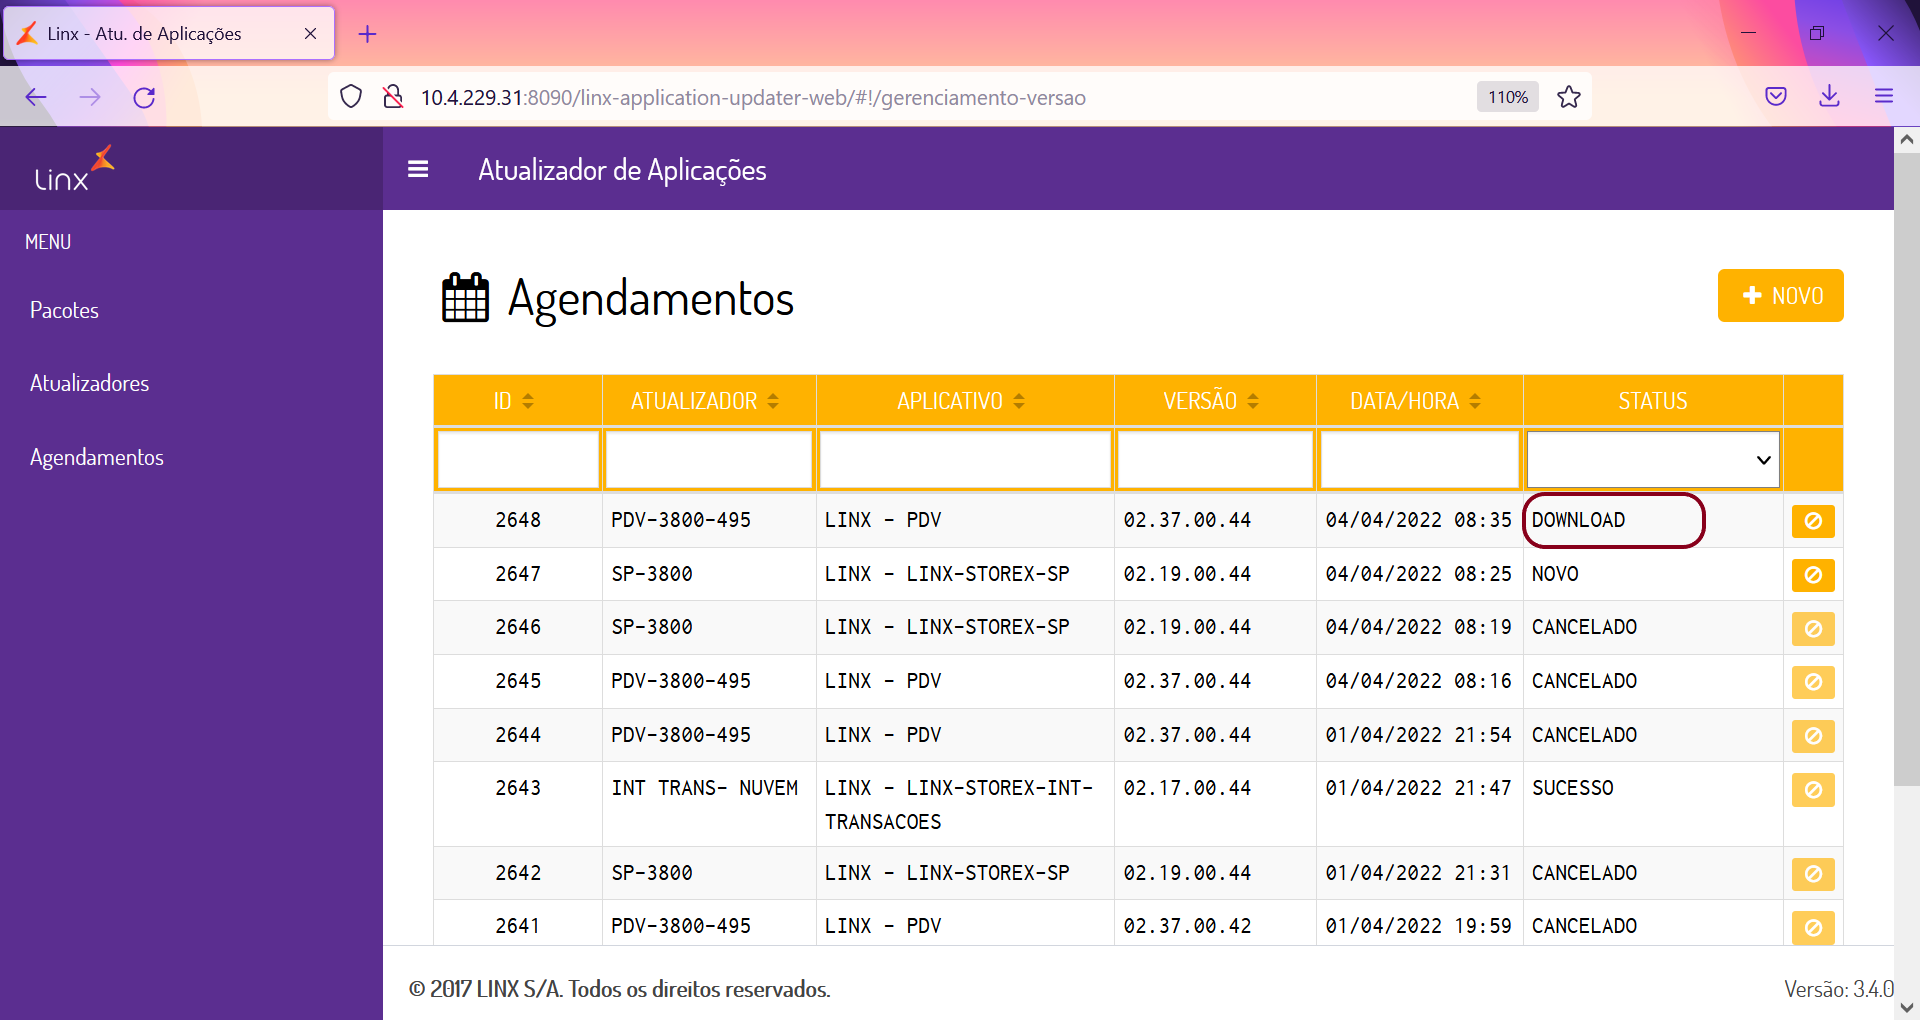Click the ID 2646 cell
This screenshot has width=1920, height=1020.
(x=518, y=627)
